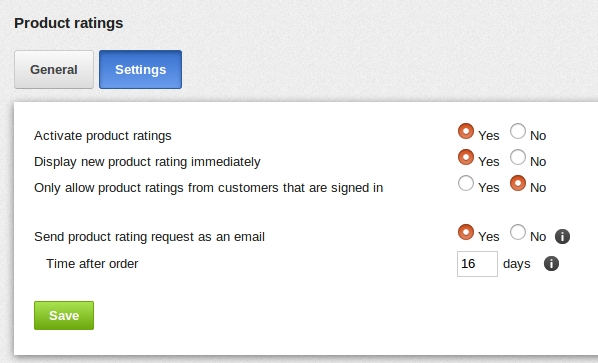Click the signed-in customers only setting label
Viewport: 598px width, 363px height.
pos(208,188)
